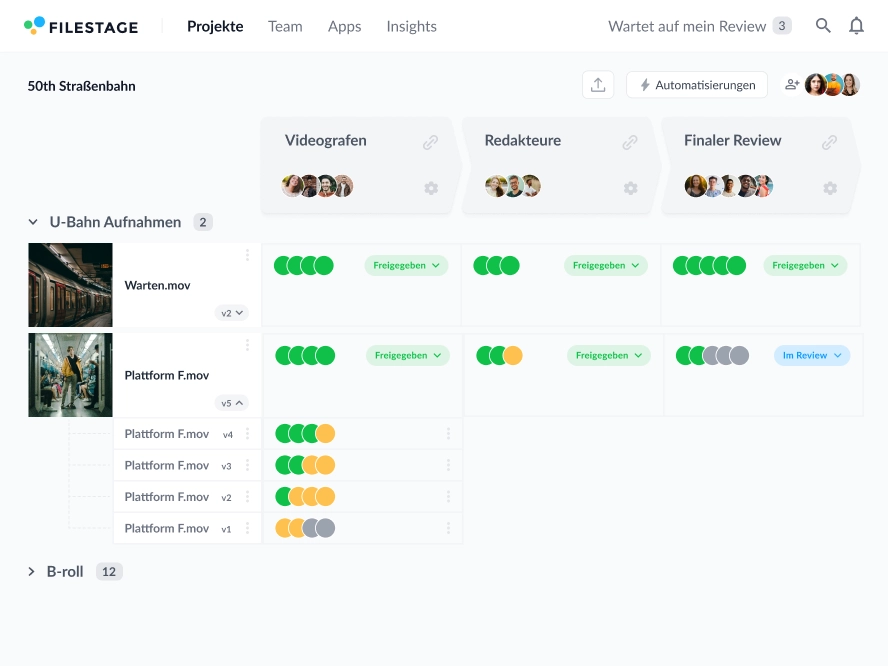Image resolution: width=888 pixels, height=666 pixels.
Task: Copy the Videografen review link icon
Action: pos(430,142)
